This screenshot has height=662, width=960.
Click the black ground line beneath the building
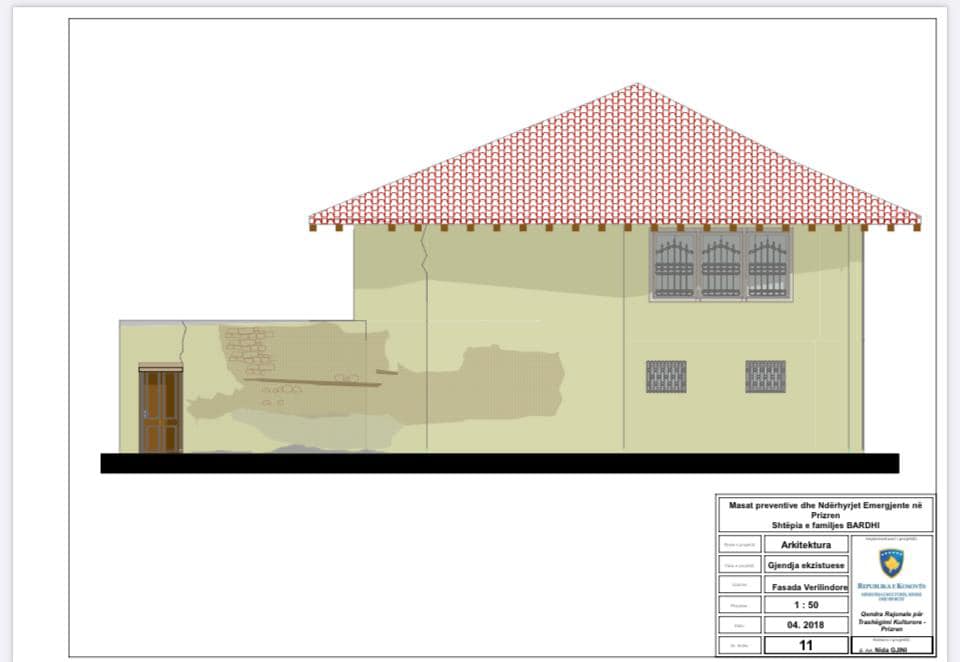(x=500, y=463)
